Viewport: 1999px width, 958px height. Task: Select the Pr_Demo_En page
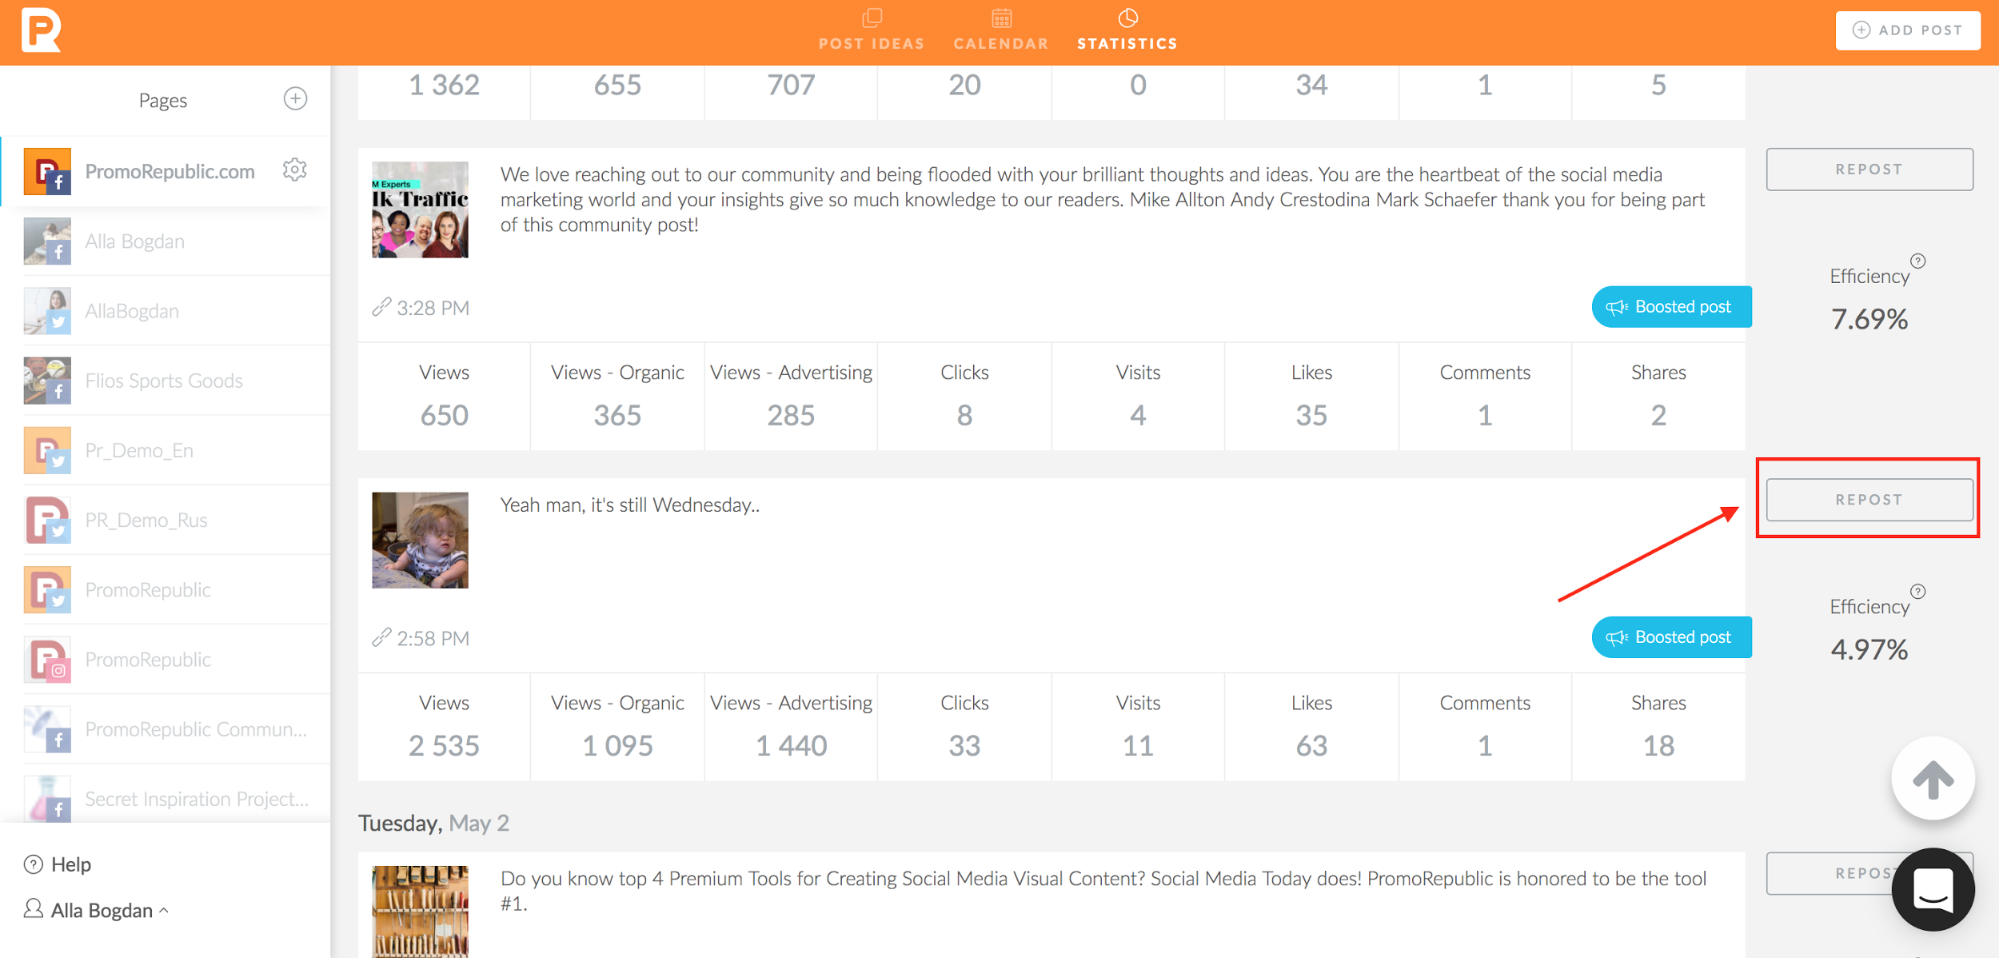pyautogui.click(x=165, y=450)
